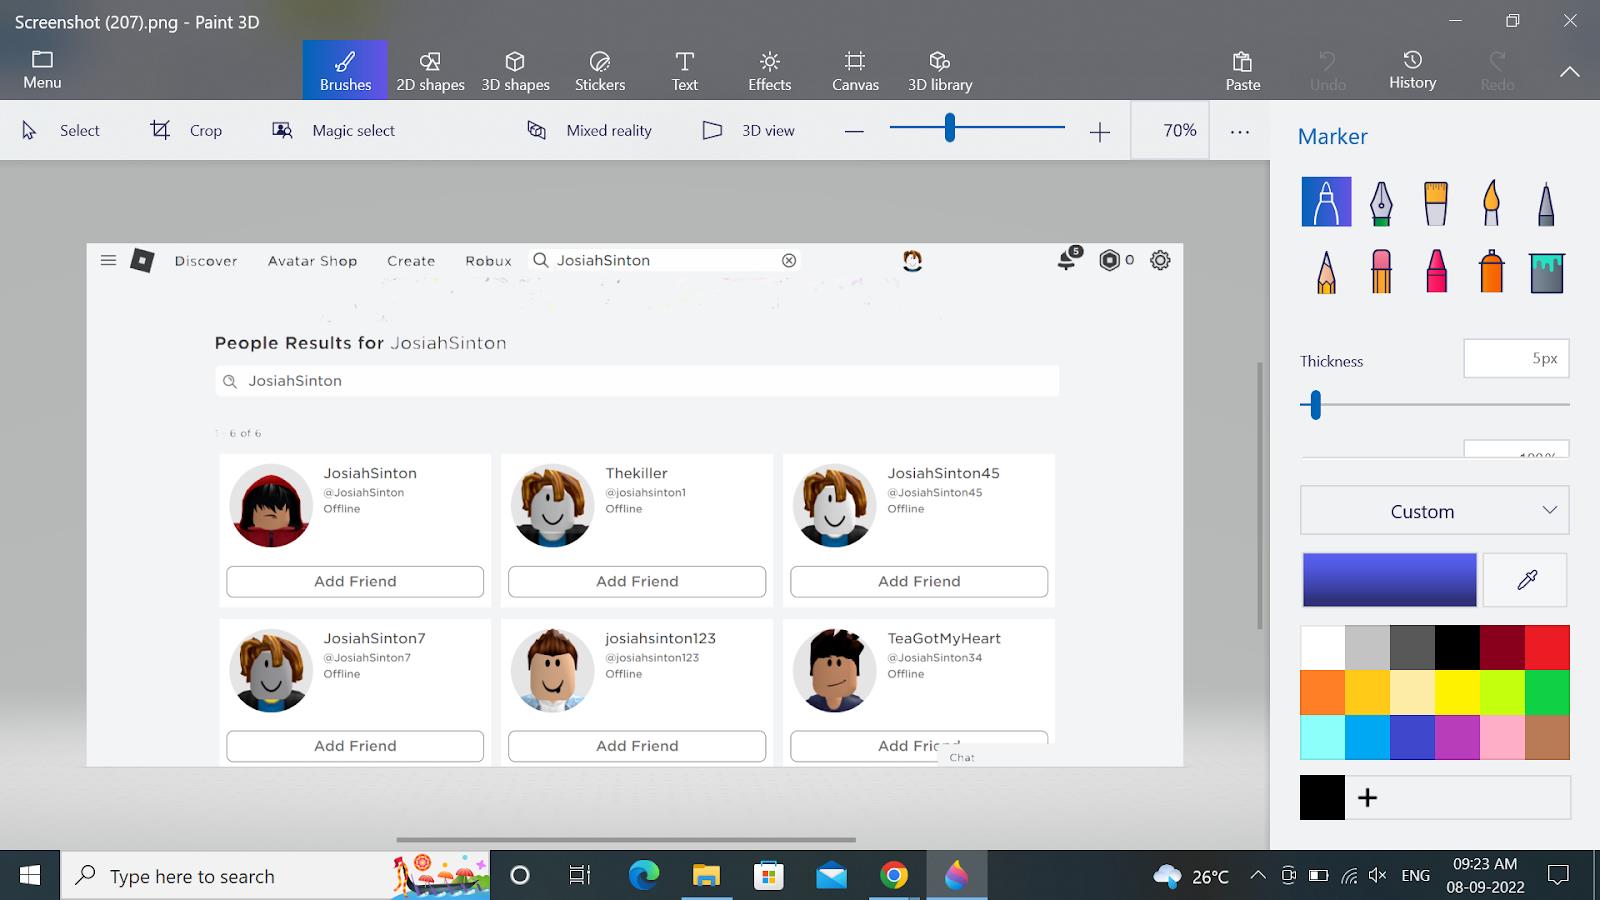Select the Crayon tool
Viewport: 1600px width, 900px height.
point(1436,271)
